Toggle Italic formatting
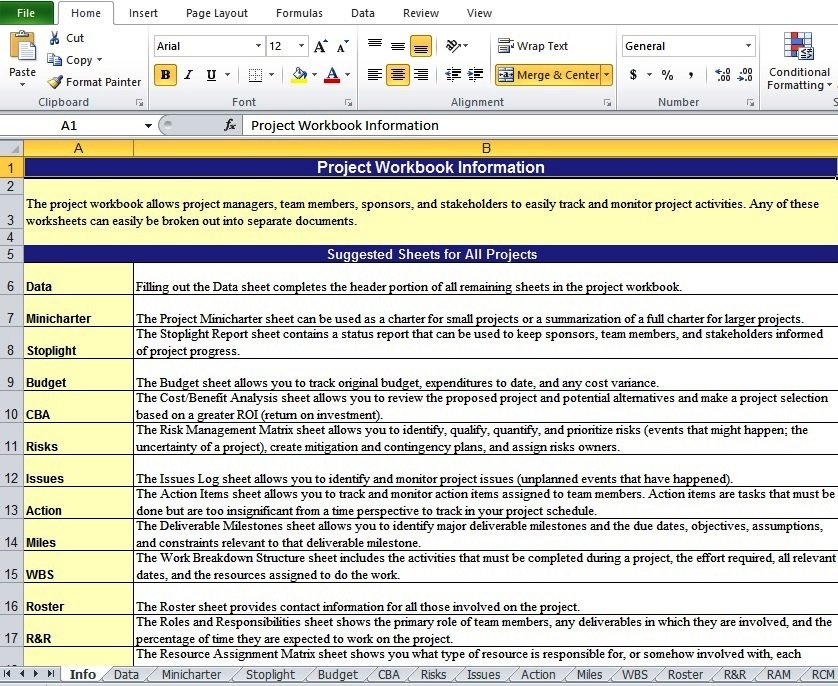Viewport: 838px width, 686px height. (188, 75)
